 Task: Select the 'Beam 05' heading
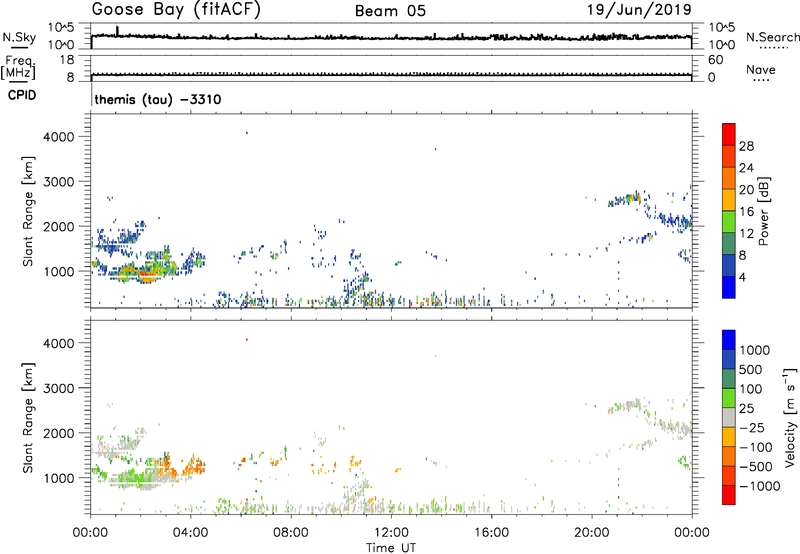(x=390, y=11)
